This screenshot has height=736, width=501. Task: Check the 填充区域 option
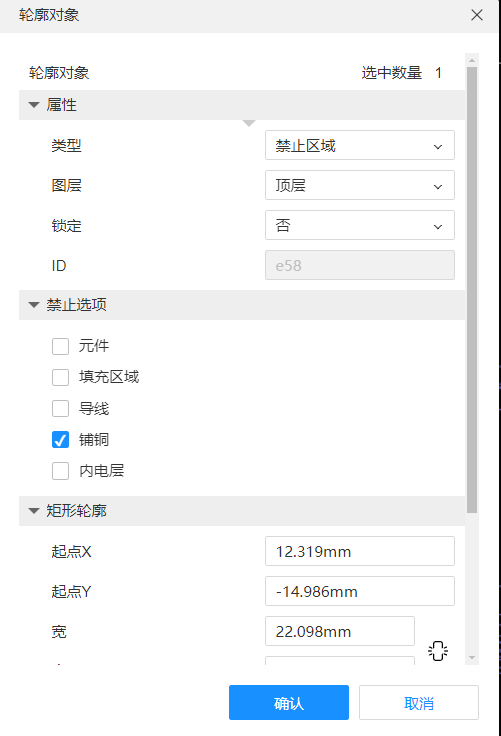pos(60,377)
